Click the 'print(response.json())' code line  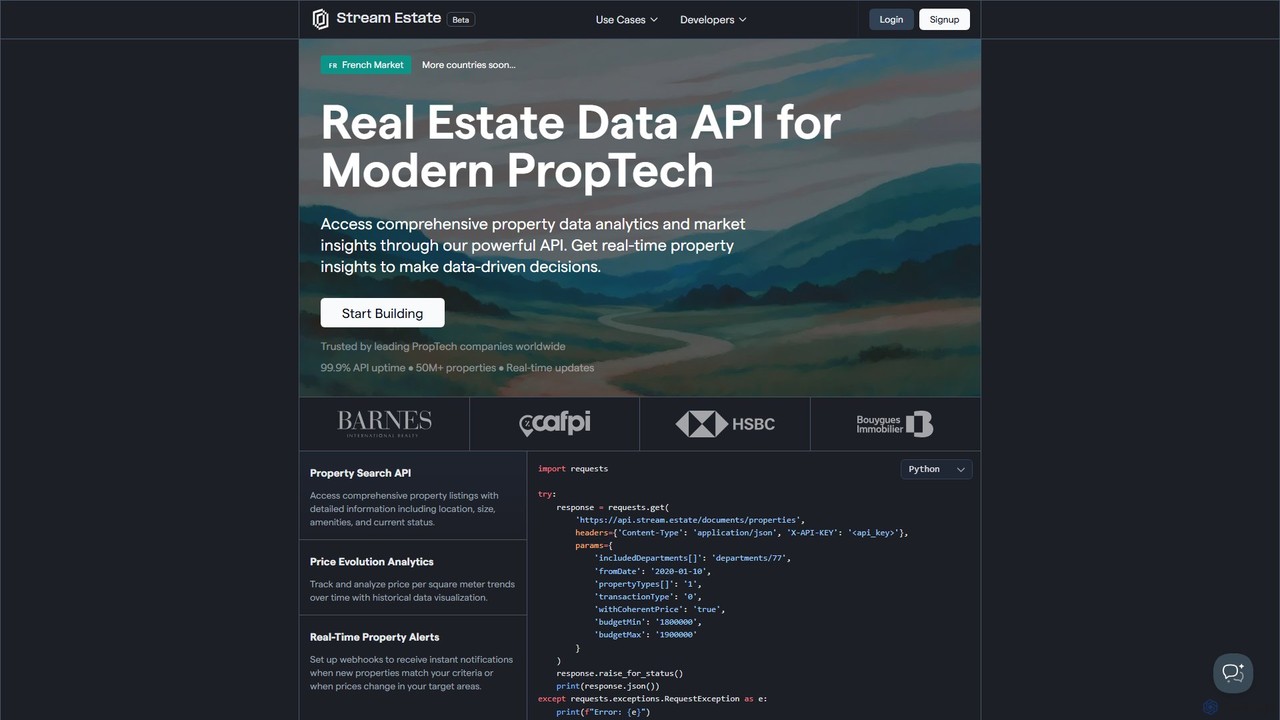608,686
